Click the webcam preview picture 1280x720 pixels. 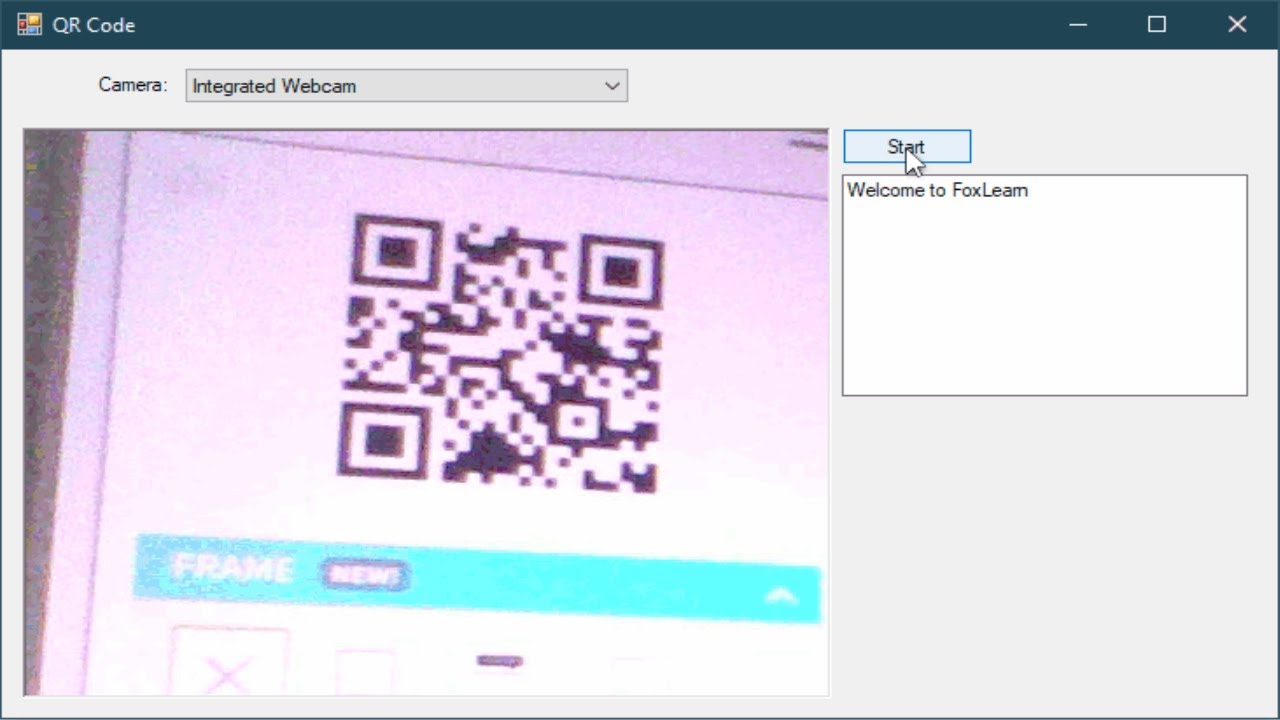(x=426, y=412)
